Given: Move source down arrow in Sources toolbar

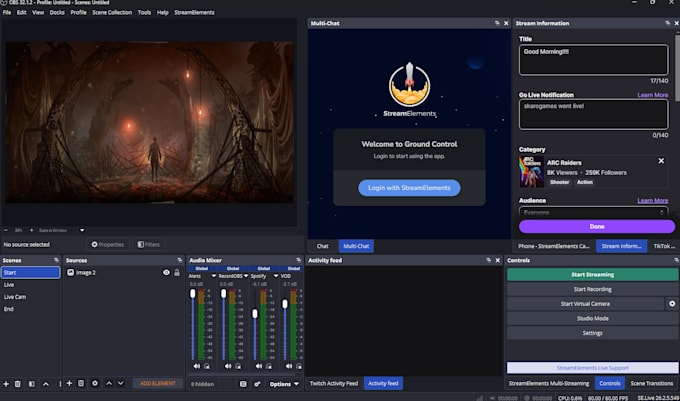Looking at the screenshot, I should 121,383.
